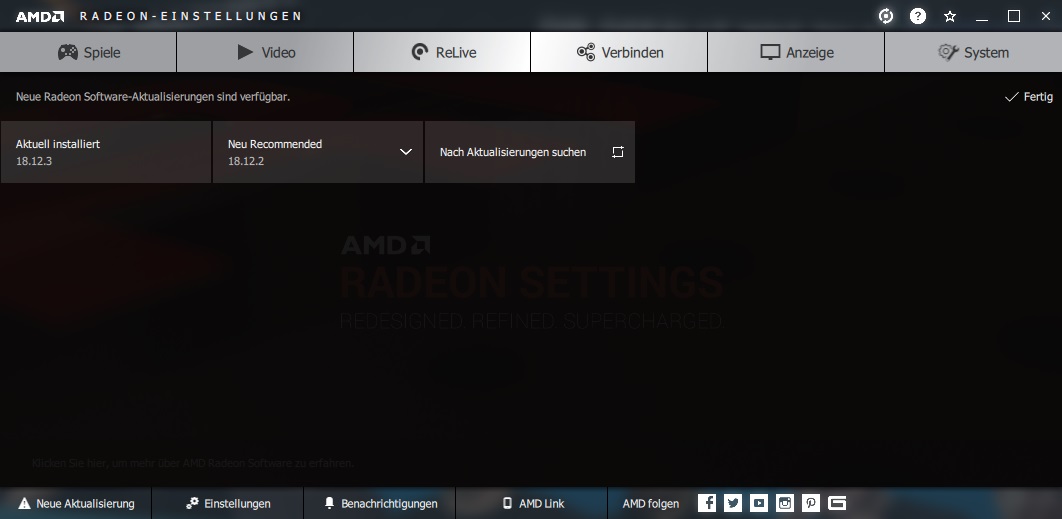
Task: Open AMD Link in the bottom bar
Action: (532, 503)
